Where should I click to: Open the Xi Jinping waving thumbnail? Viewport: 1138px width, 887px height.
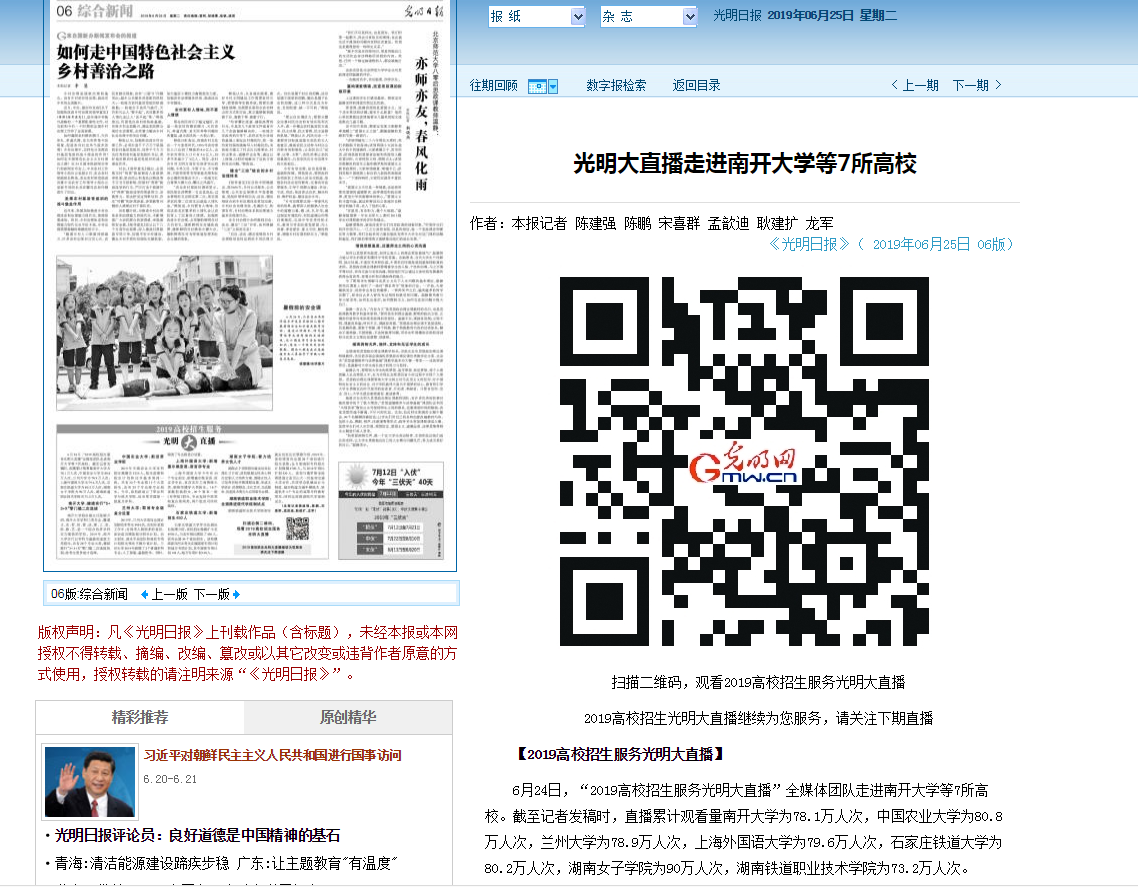point(90,782)
